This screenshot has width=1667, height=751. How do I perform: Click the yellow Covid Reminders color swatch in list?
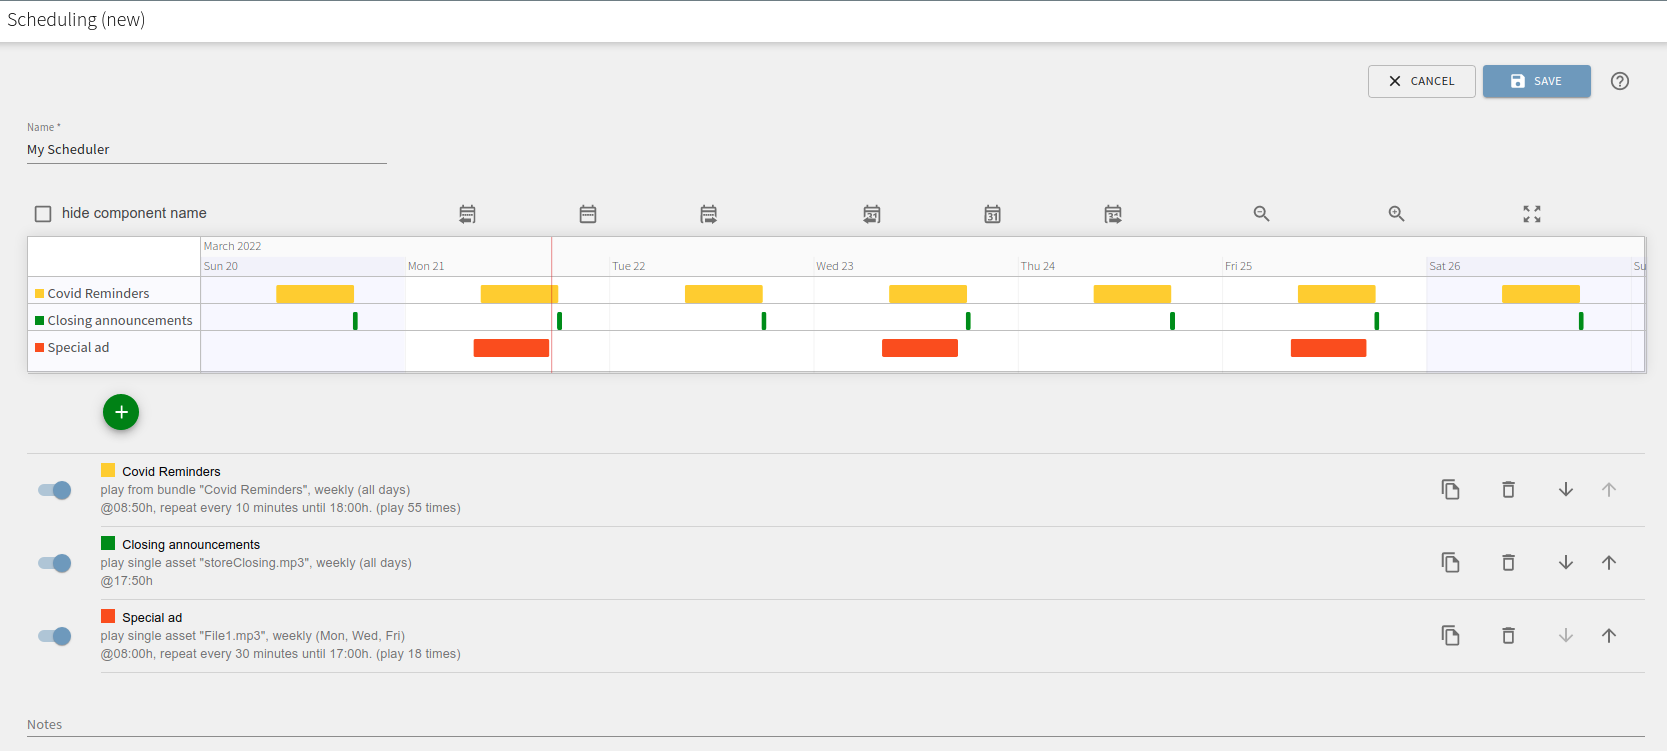coord(108,471)
